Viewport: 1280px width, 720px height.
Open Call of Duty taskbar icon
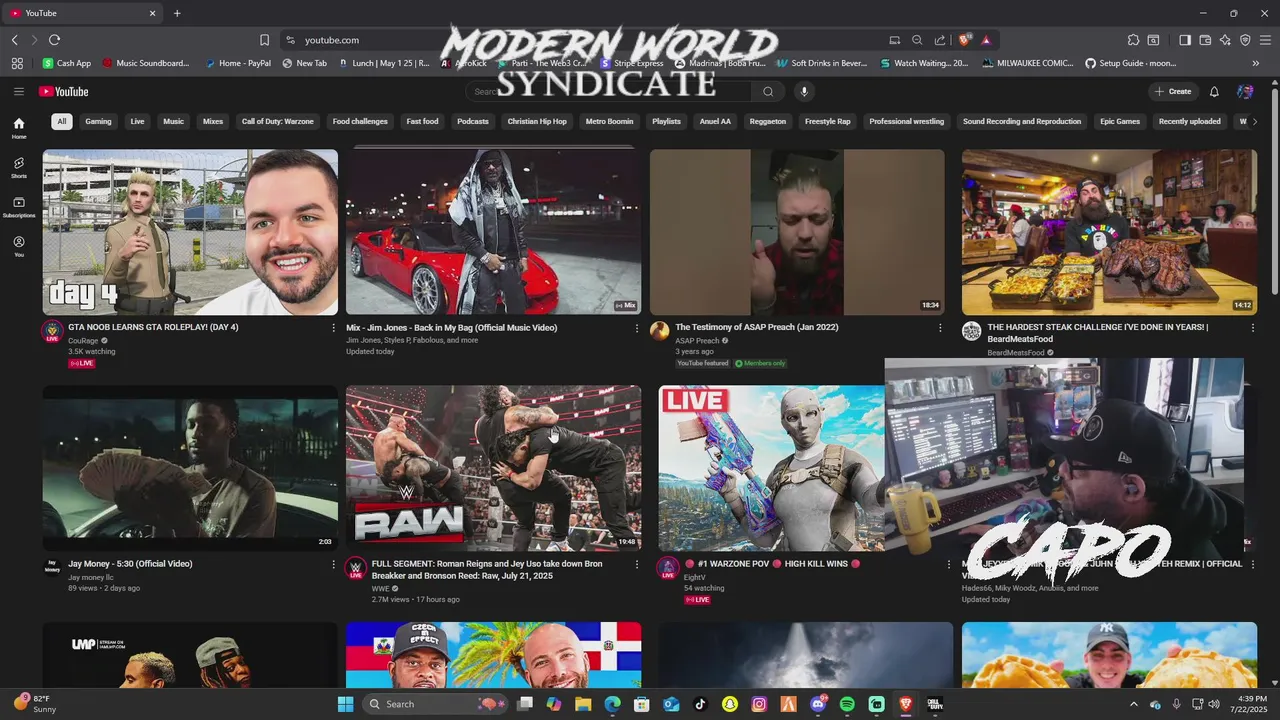point(935,704)
